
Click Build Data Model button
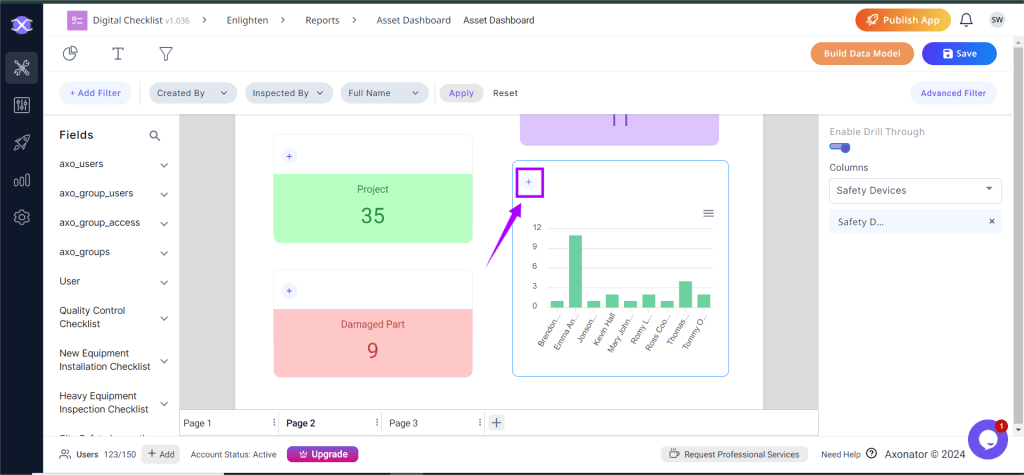[x=861, y=54]
